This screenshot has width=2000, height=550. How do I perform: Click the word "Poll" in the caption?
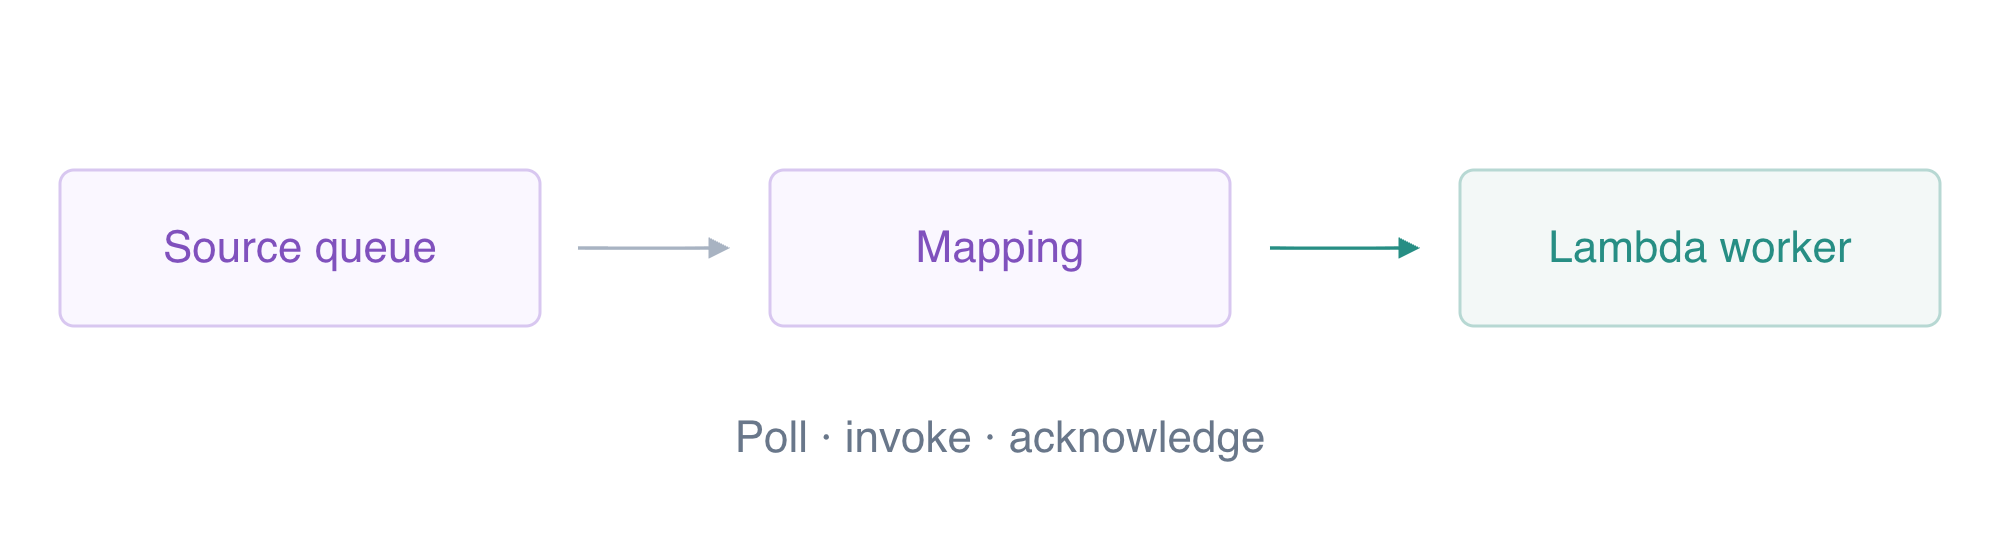771,438
